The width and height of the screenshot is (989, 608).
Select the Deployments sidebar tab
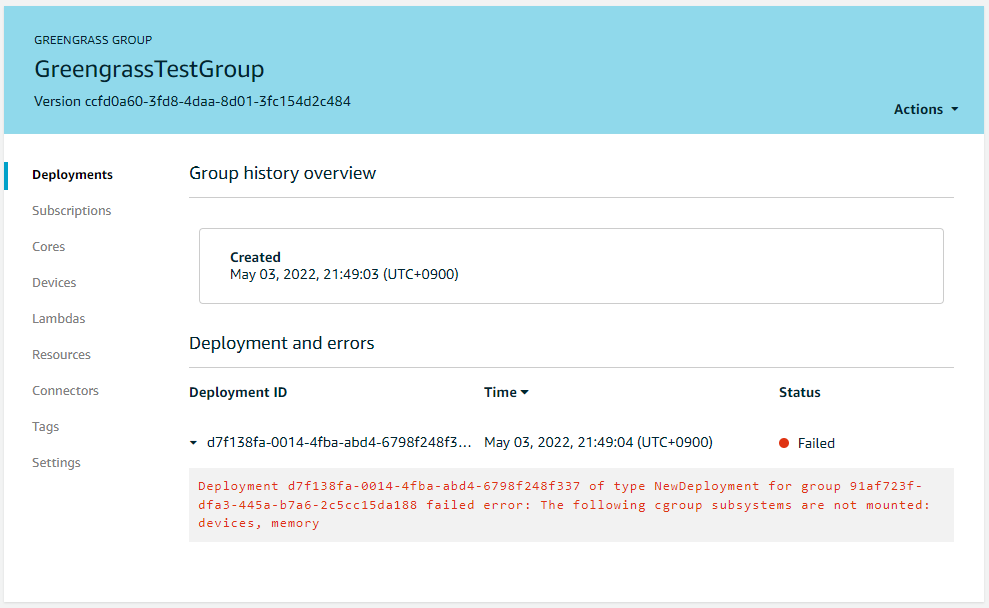click(73, 175)
